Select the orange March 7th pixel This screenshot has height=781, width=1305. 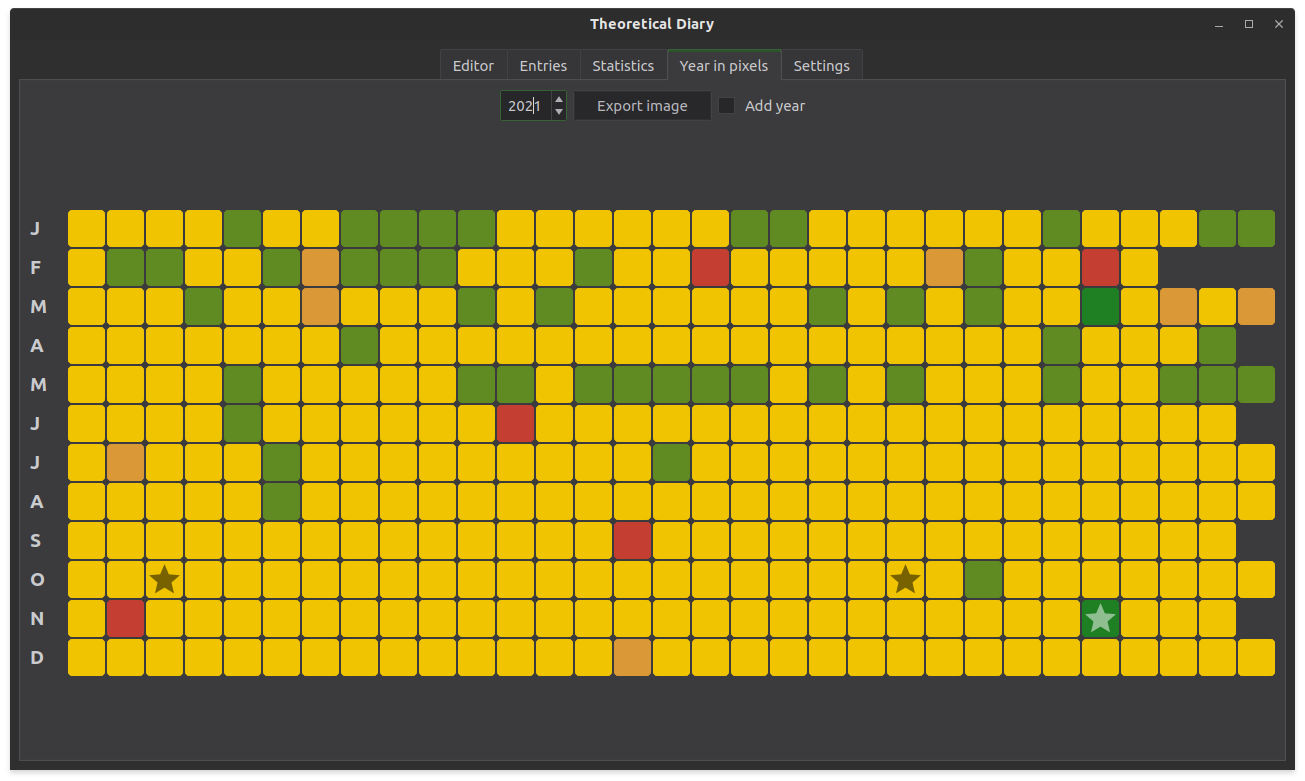pyautogui.click(x=321, y=306)
